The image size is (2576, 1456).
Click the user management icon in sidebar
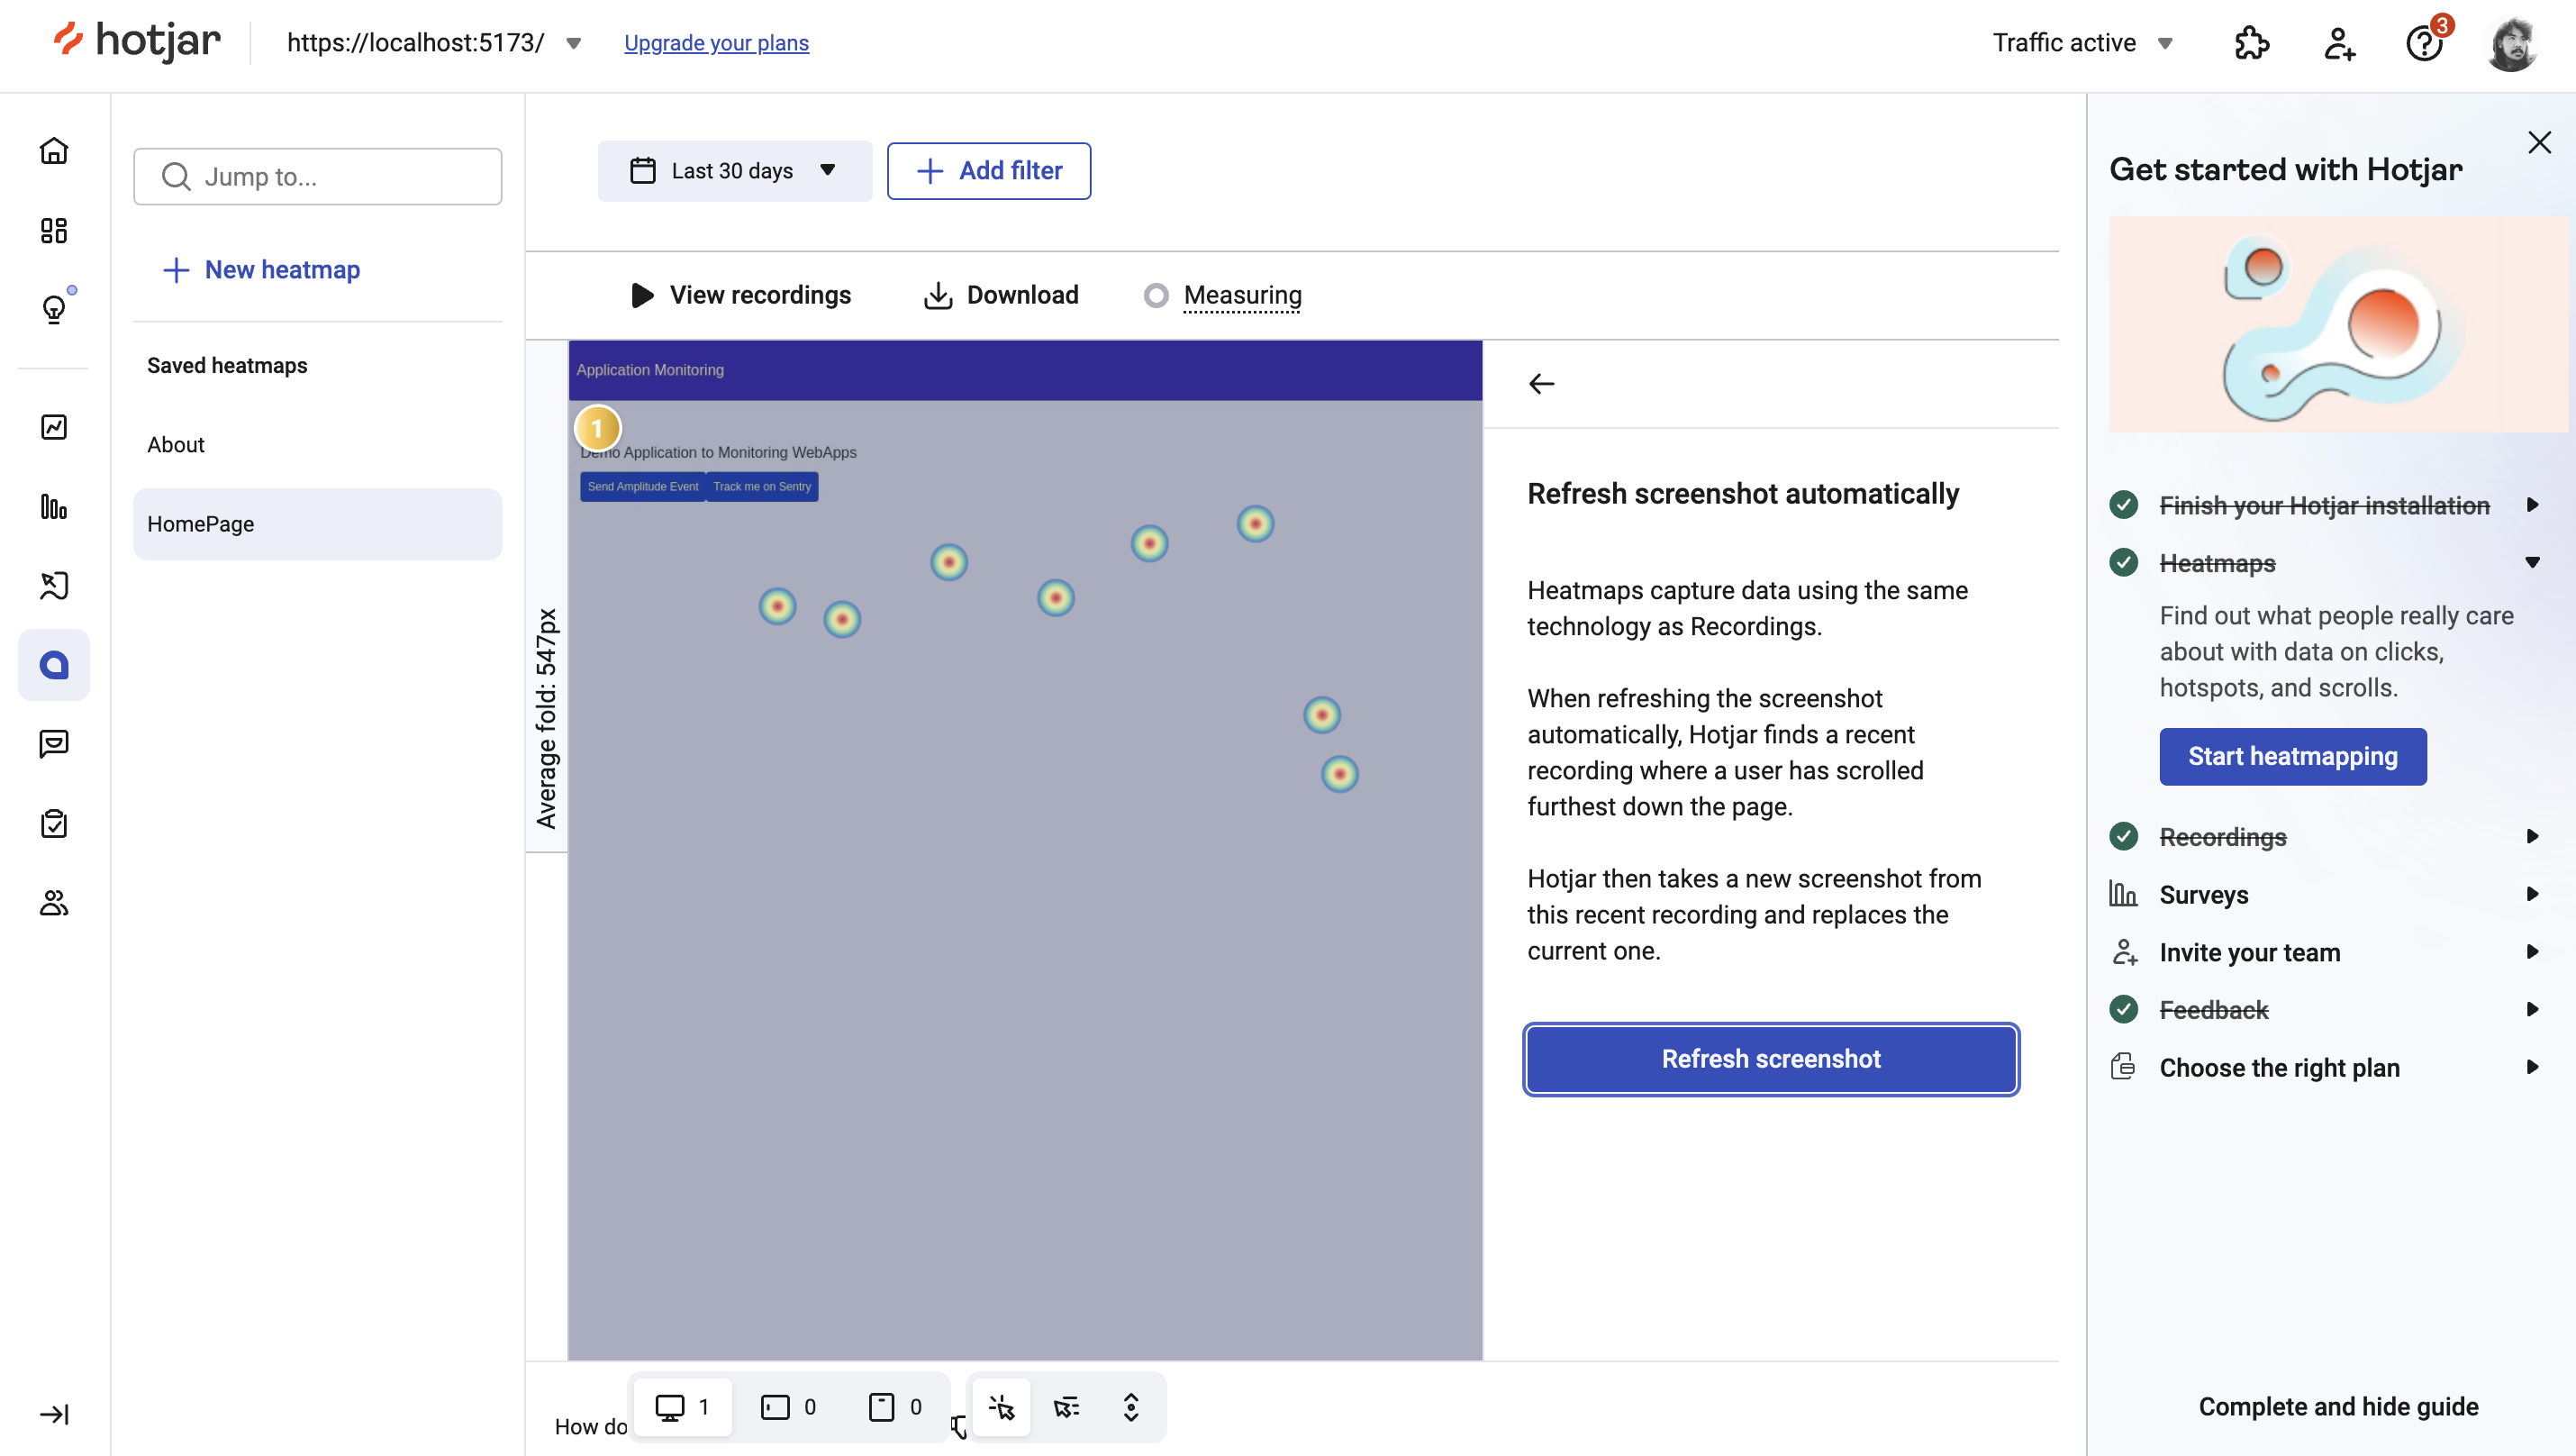tap(55, 902)
